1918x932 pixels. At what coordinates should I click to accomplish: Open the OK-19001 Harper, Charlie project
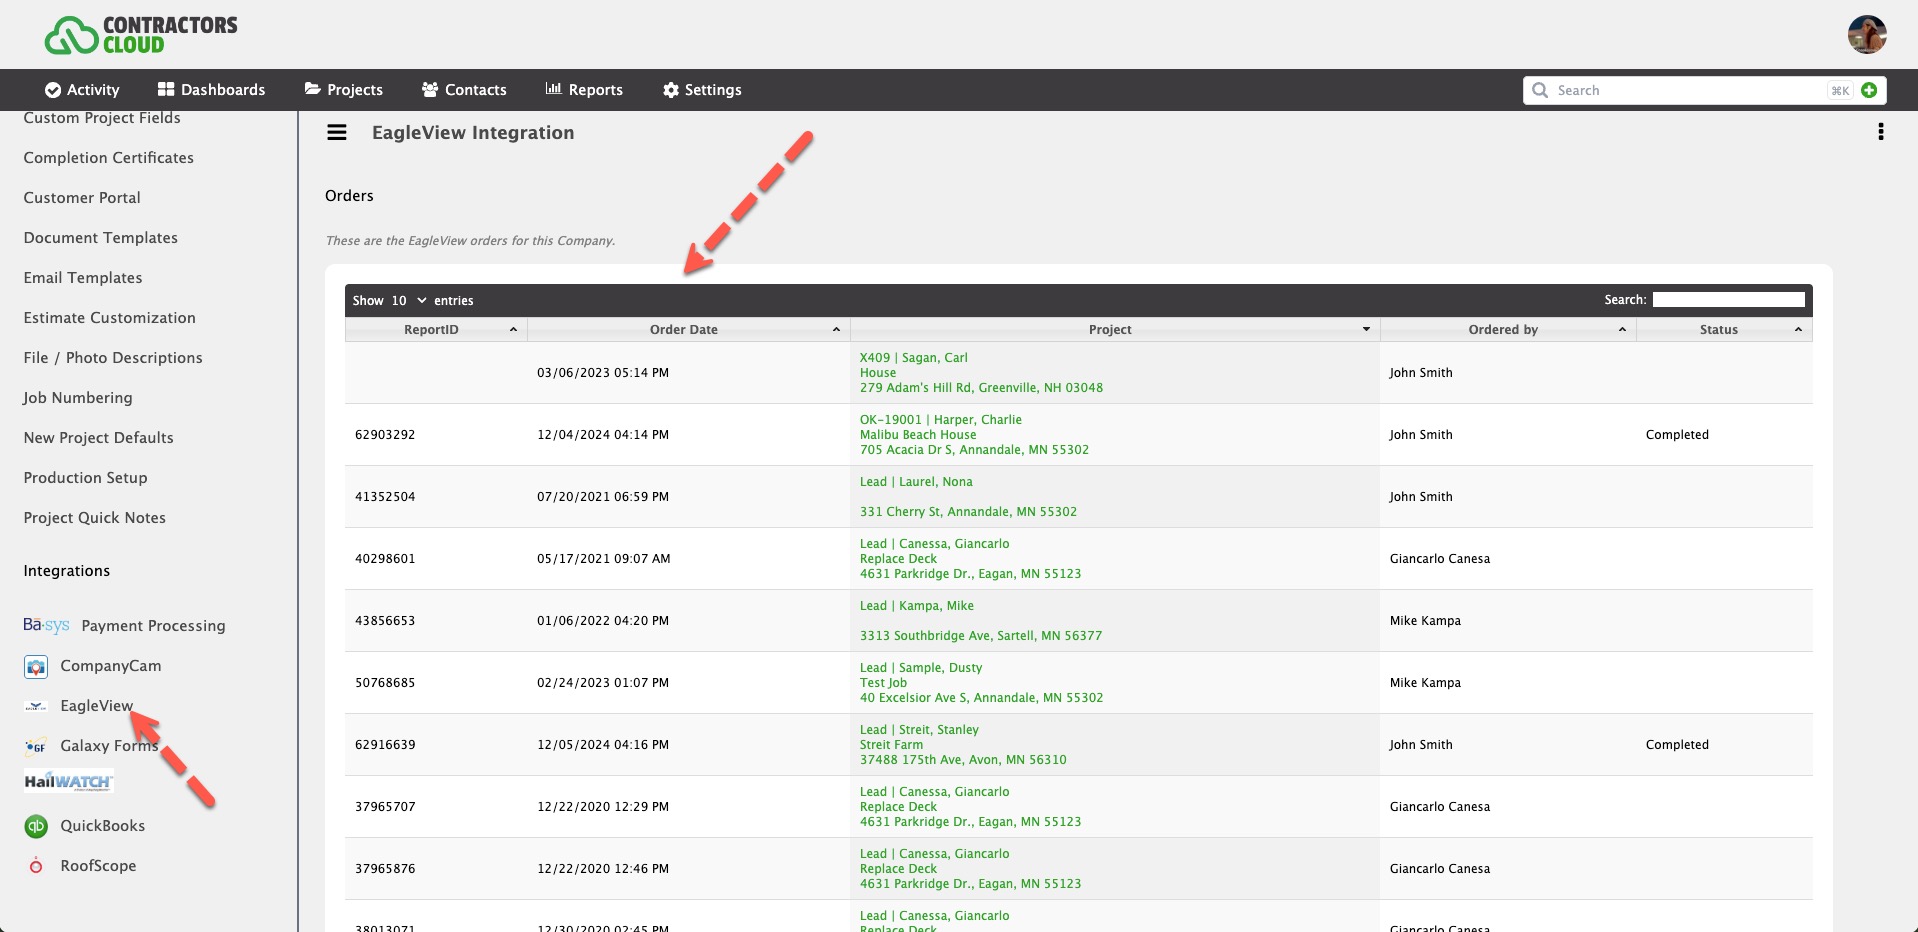974,435
